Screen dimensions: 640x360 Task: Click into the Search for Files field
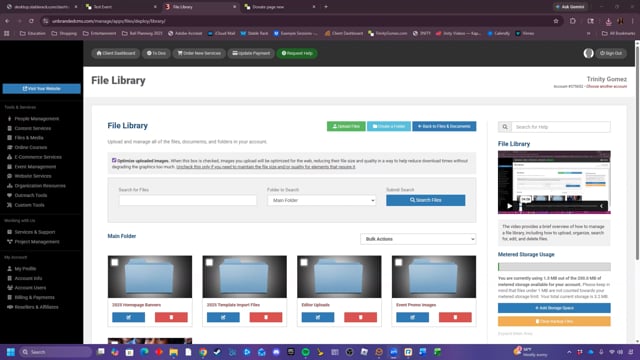pos(188,200)
